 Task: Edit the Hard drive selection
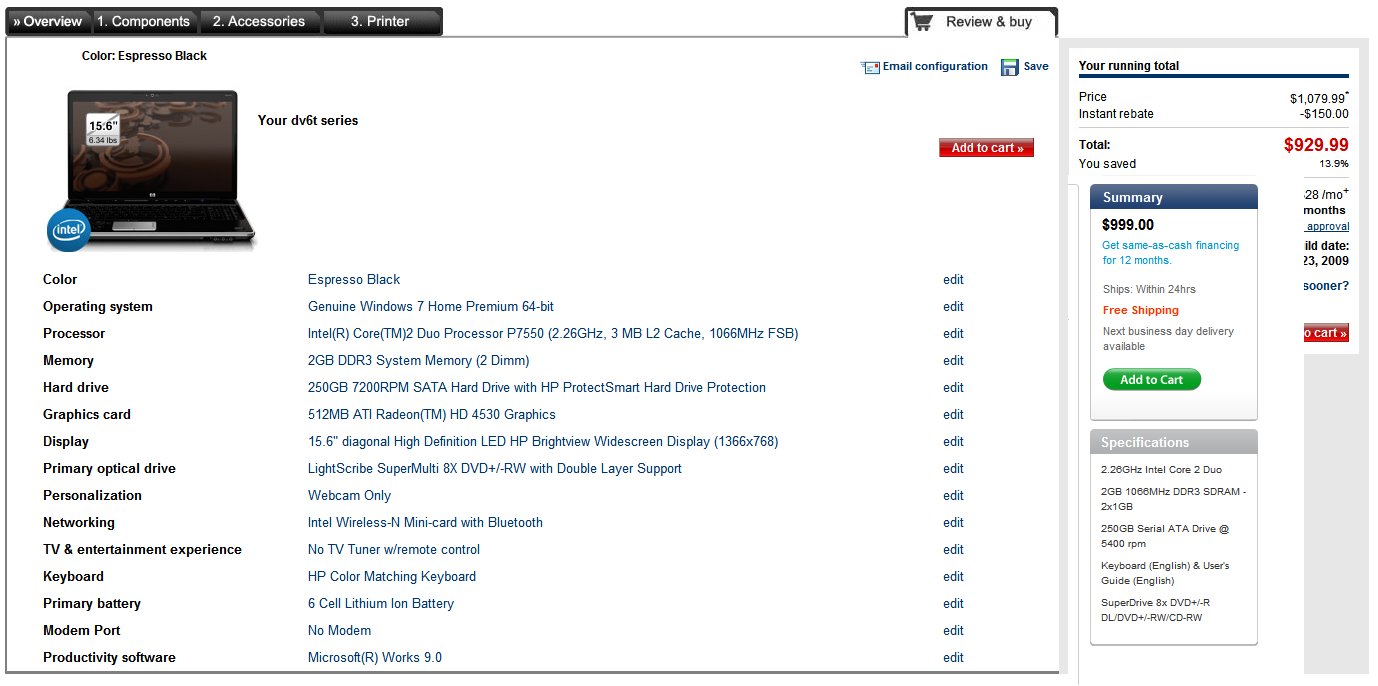coord(953,388)
